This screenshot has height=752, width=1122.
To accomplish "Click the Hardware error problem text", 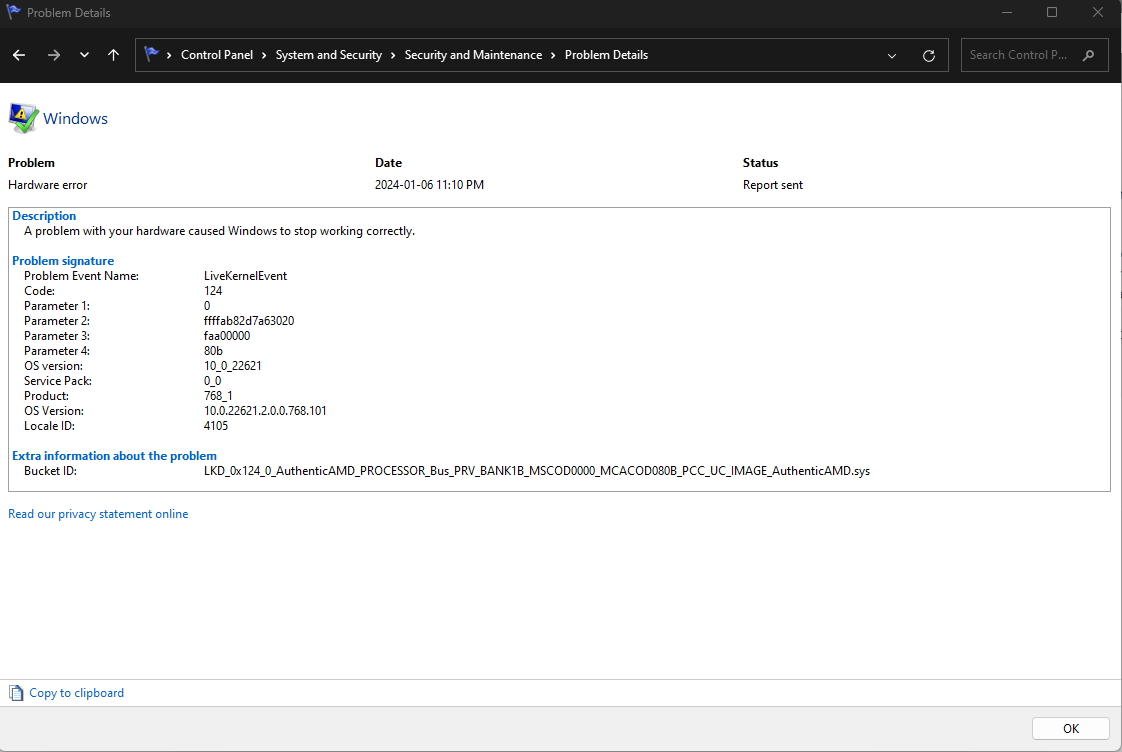I will pos(47,185).
